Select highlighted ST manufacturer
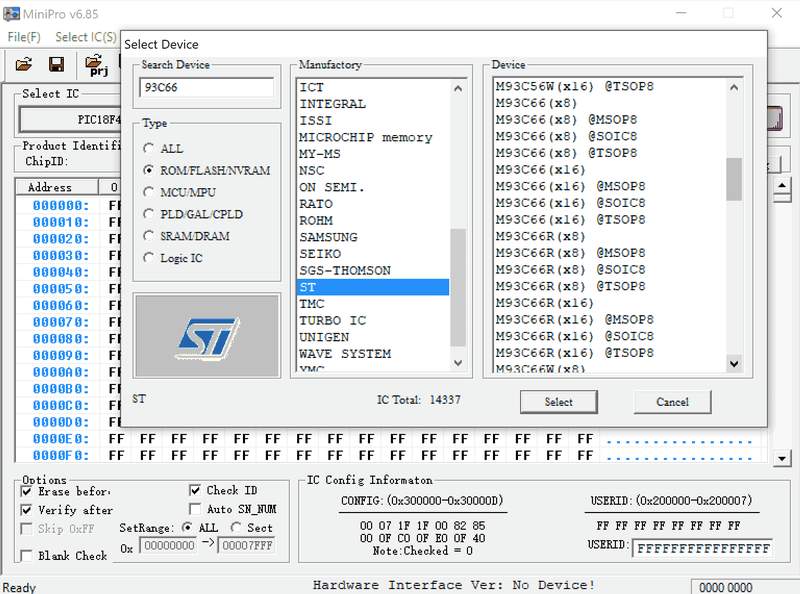Image resolution: width=800 pixels, height=594 pixels. point(372,287)
